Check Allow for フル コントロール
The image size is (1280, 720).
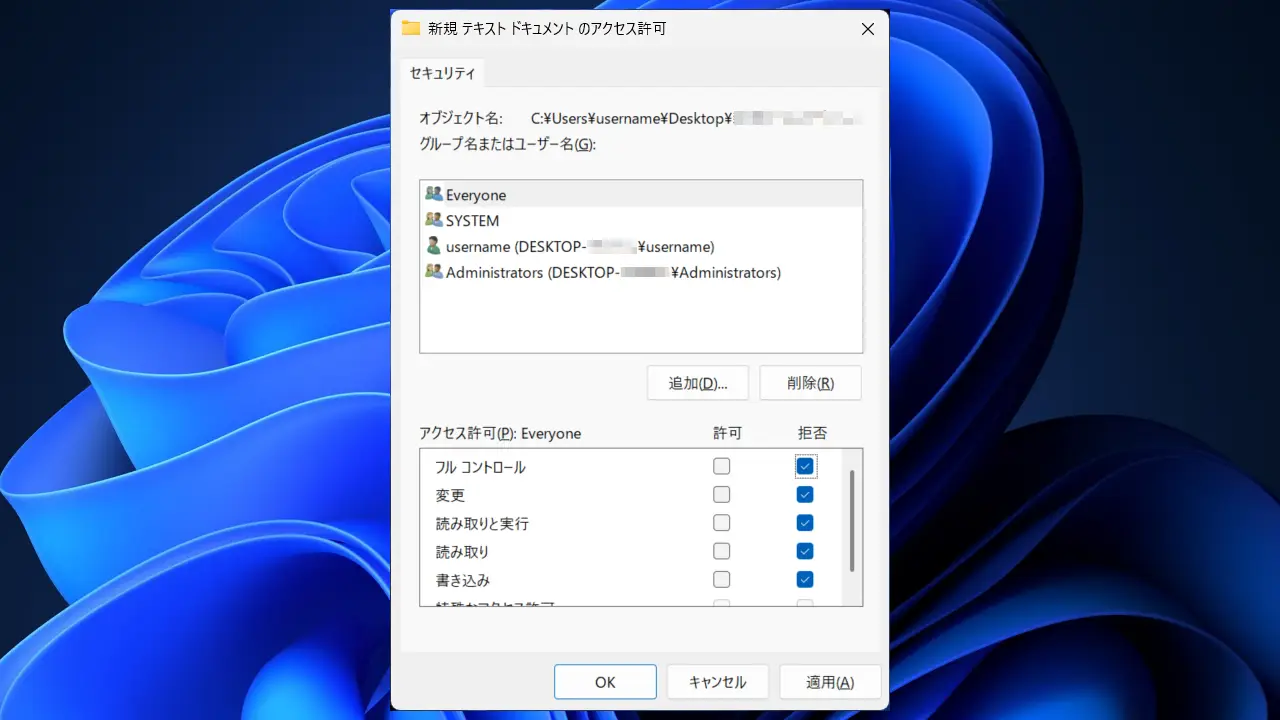click(x=722, y=466)
